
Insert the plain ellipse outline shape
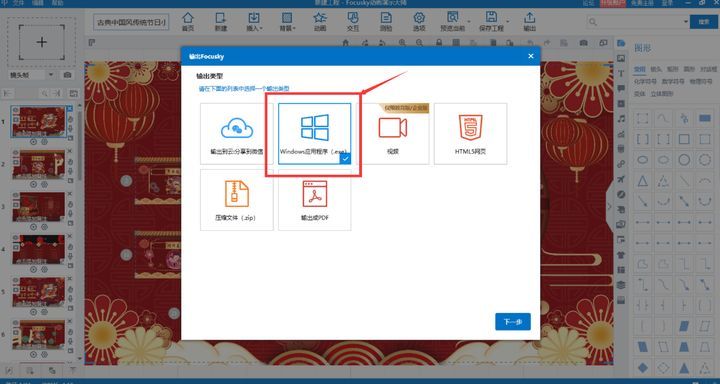643,160
